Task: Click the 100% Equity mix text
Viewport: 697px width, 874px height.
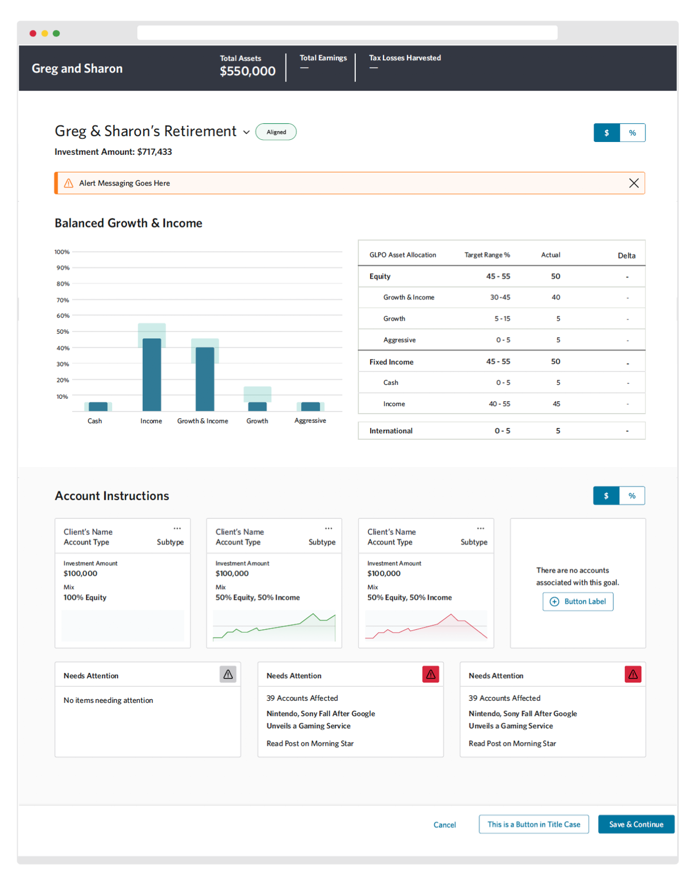Action: 85,597
